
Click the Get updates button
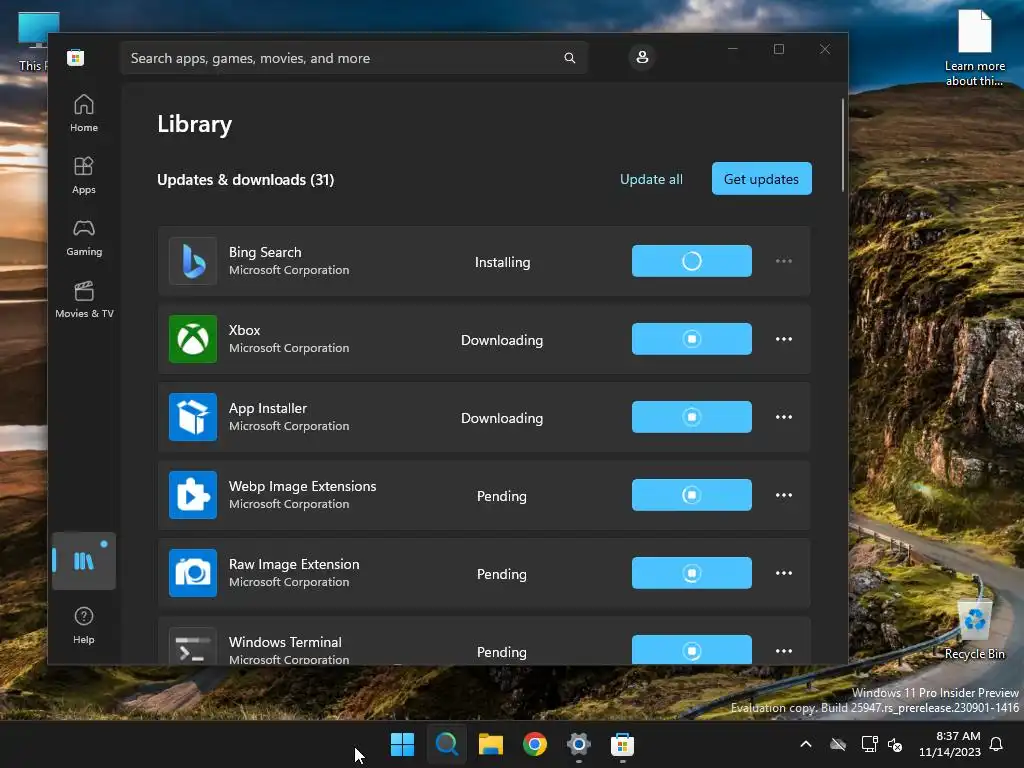tap(761, 178)
